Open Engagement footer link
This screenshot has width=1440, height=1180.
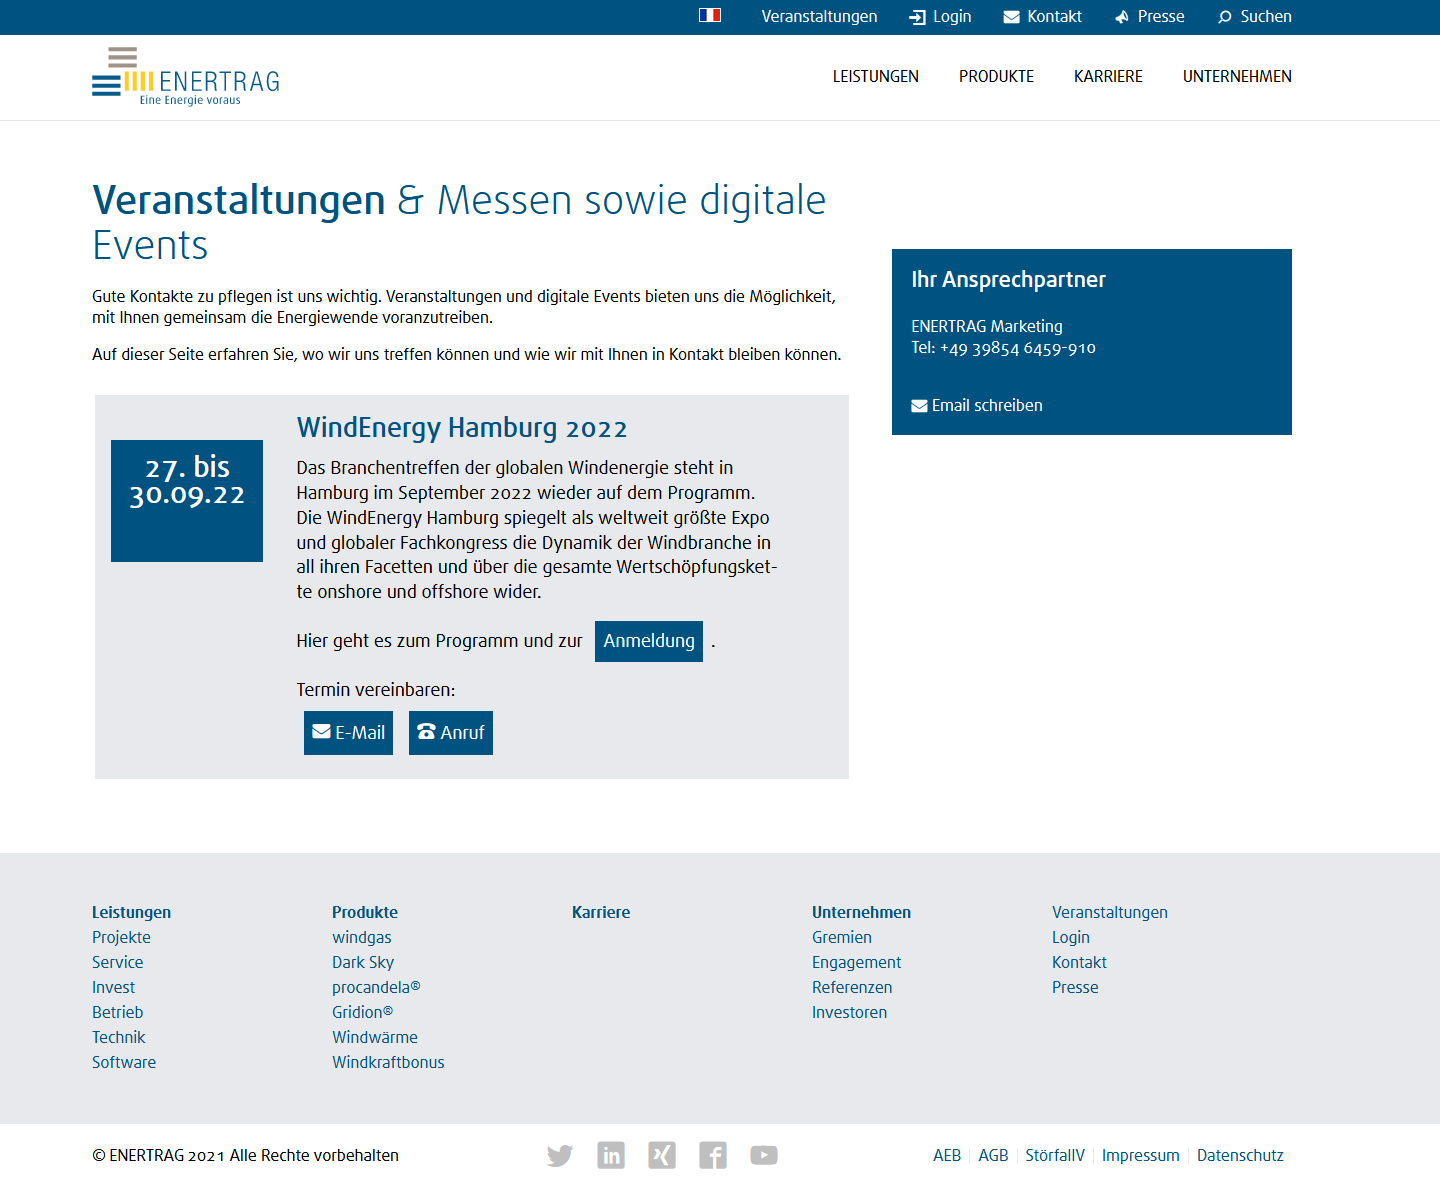coord(856,962)
